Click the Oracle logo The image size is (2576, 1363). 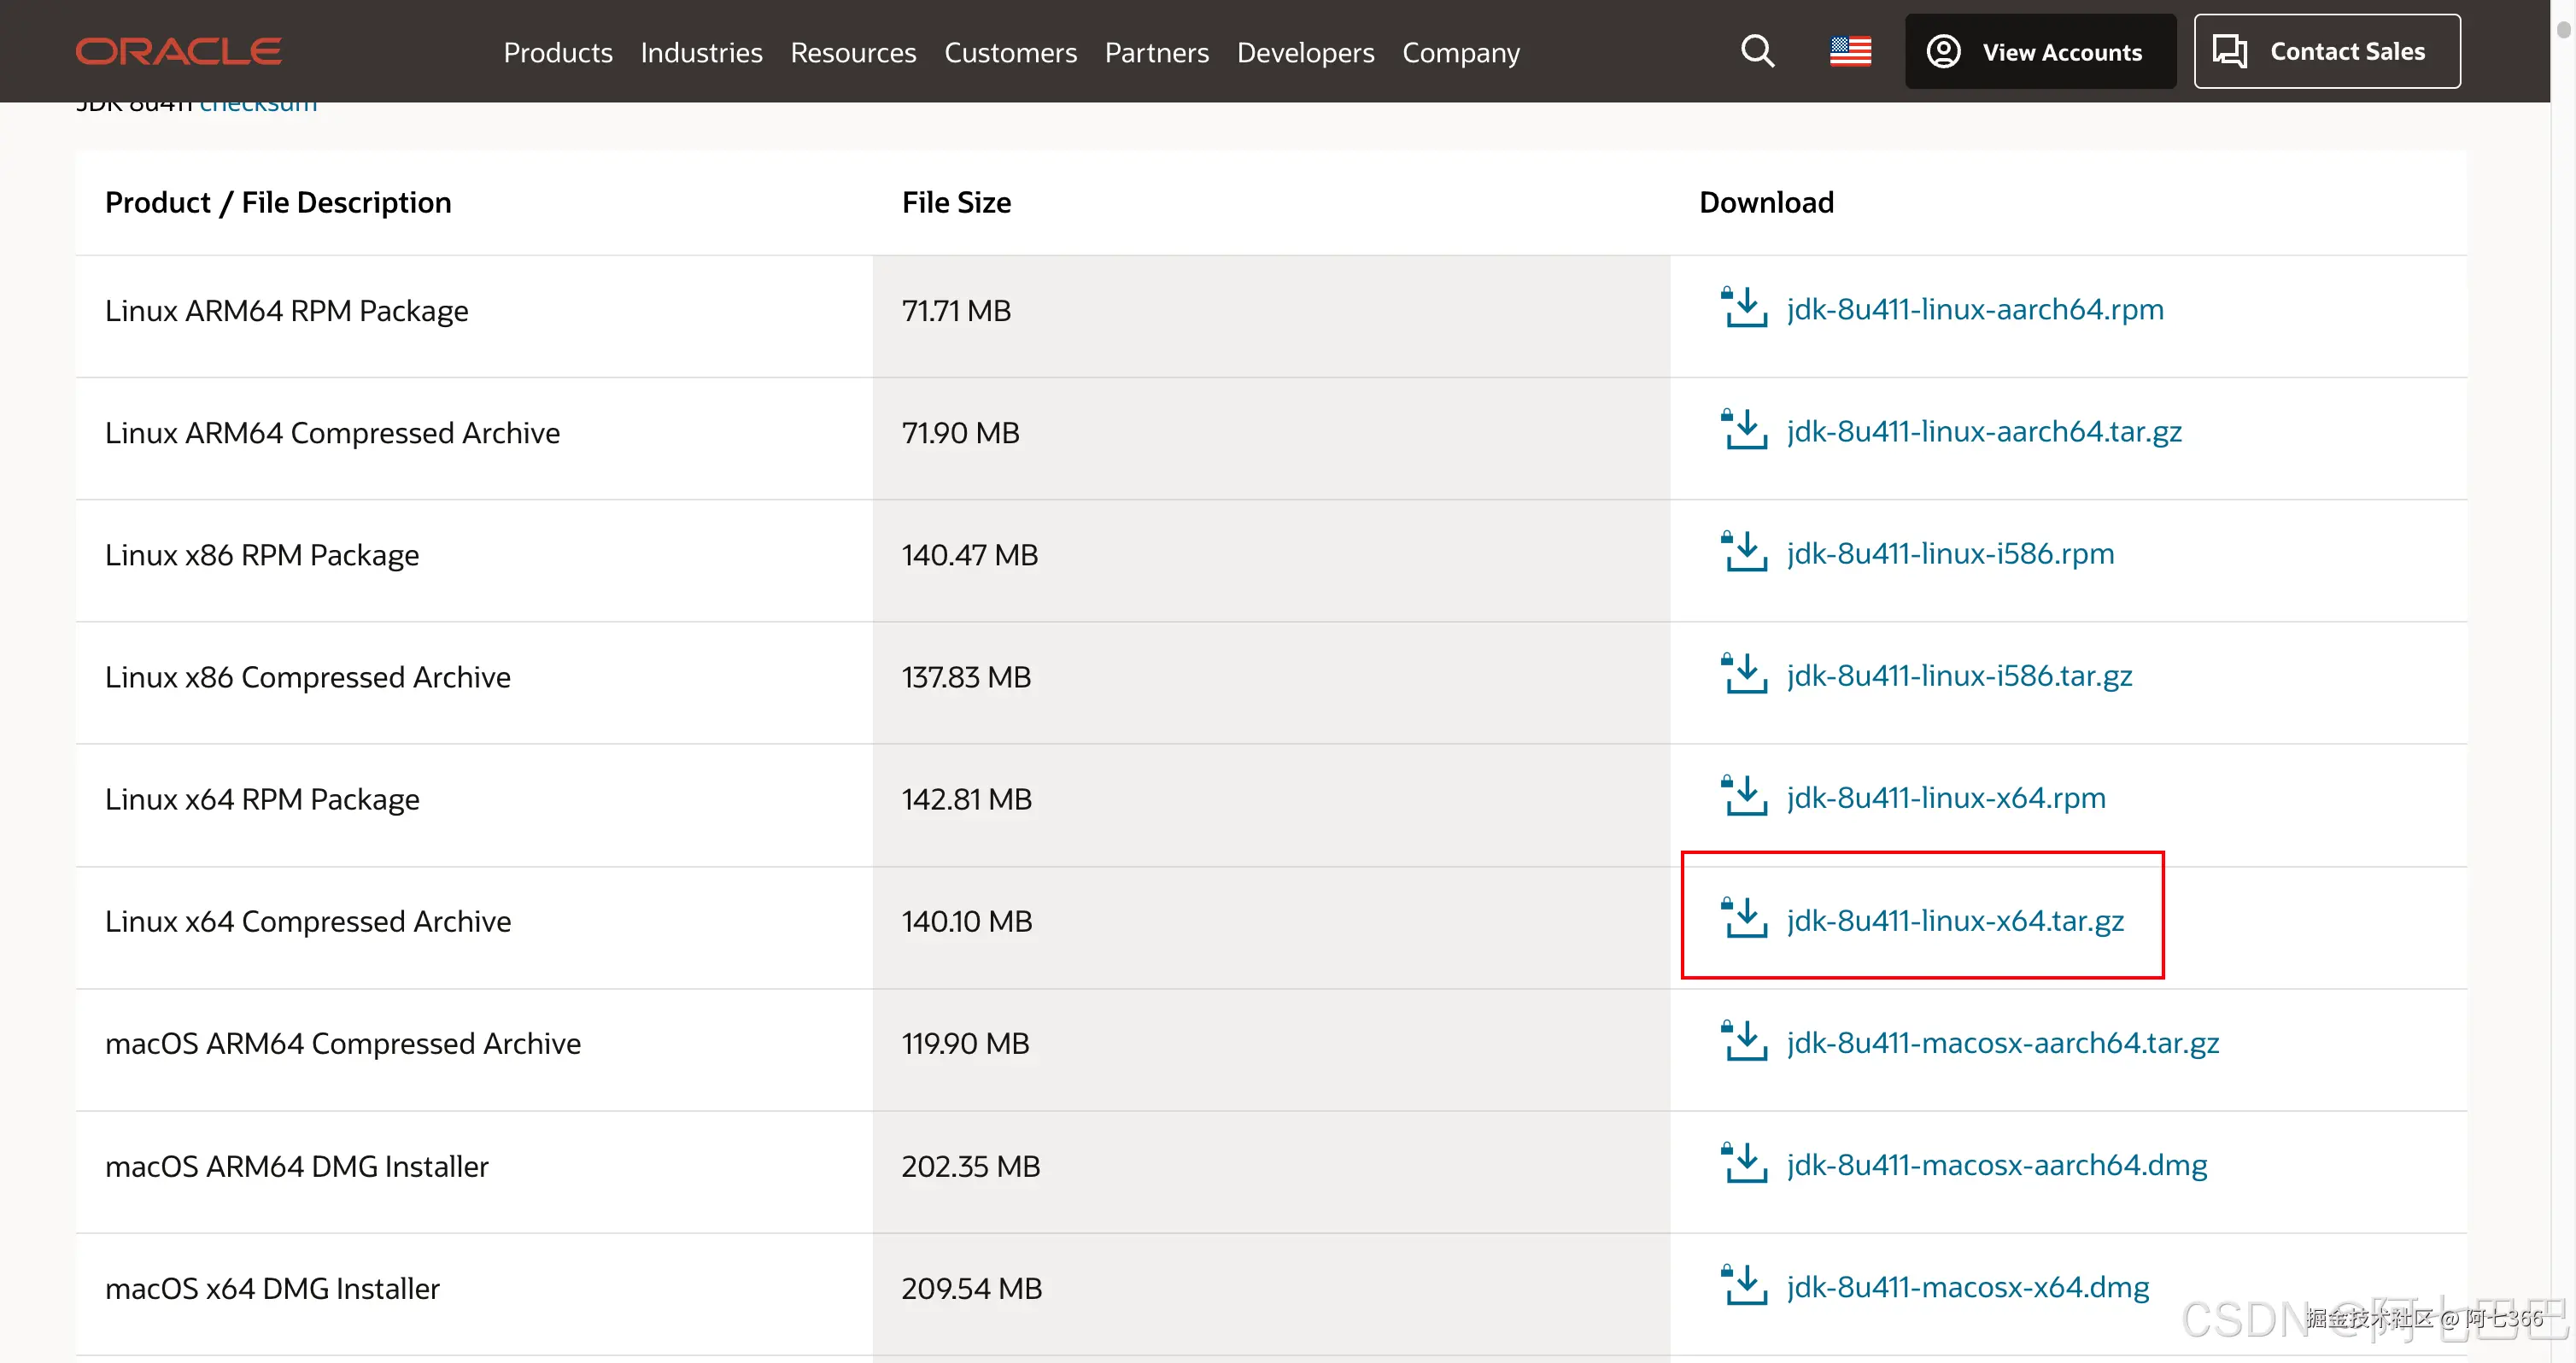pos(179,51)
